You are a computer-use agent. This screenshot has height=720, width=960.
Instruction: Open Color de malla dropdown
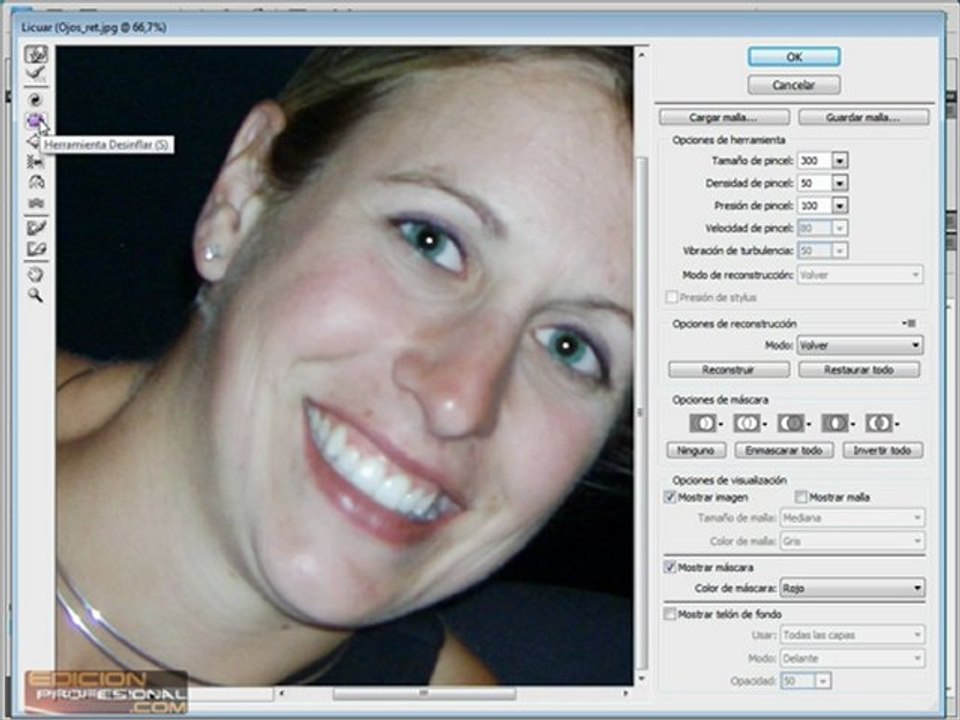pos(852,541)
